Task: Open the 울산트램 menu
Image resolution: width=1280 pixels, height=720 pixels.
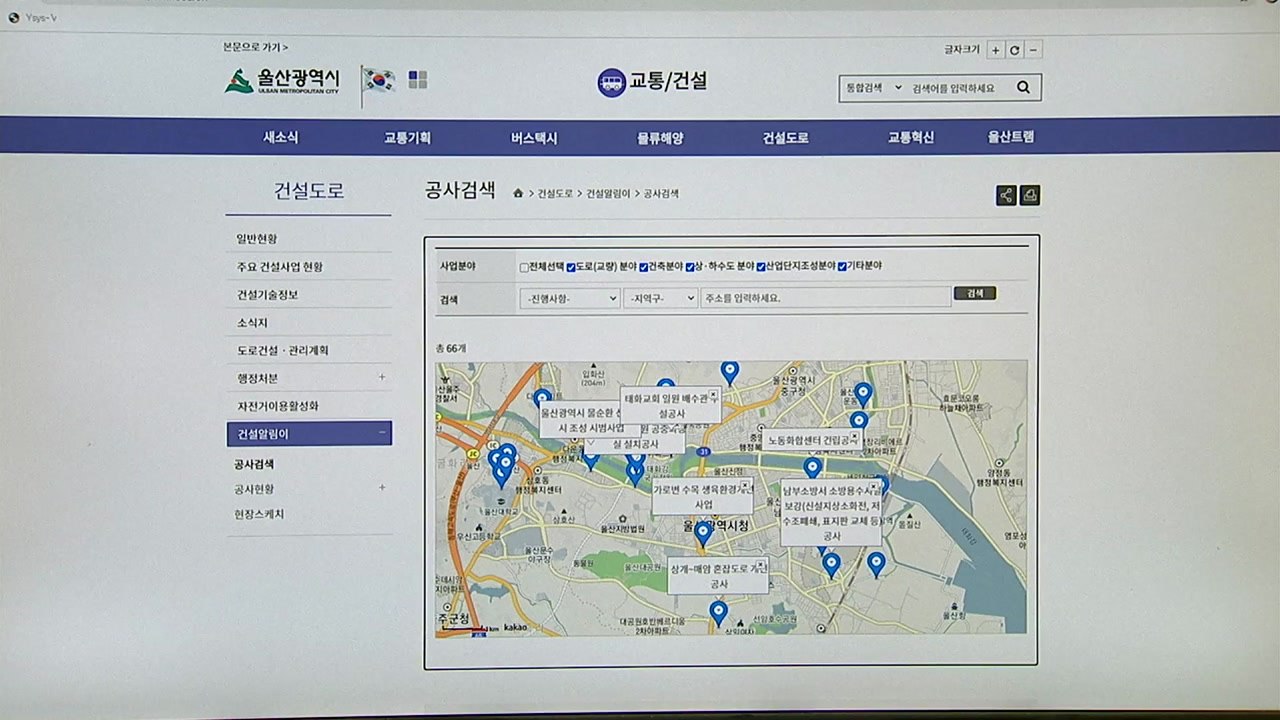Action: [x=1011, y=138]
